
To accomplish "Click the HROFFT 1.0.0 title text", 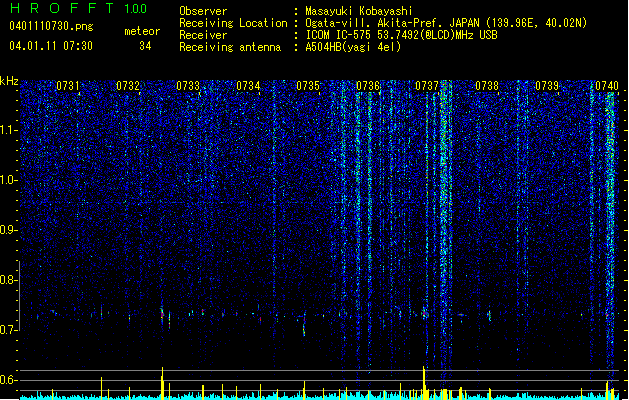I will pos(79,8).
